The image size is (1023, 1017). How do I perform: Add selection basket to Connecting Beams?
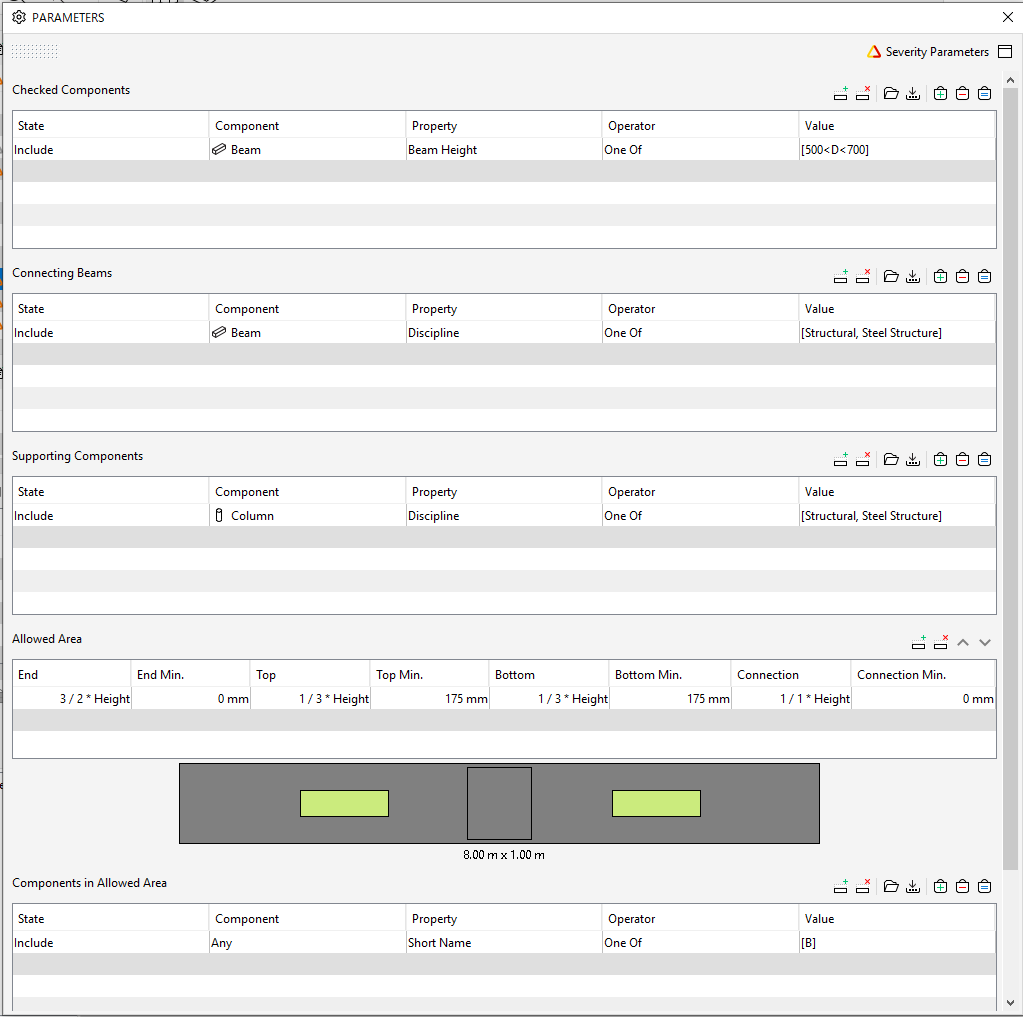click(x=940, y=277)
